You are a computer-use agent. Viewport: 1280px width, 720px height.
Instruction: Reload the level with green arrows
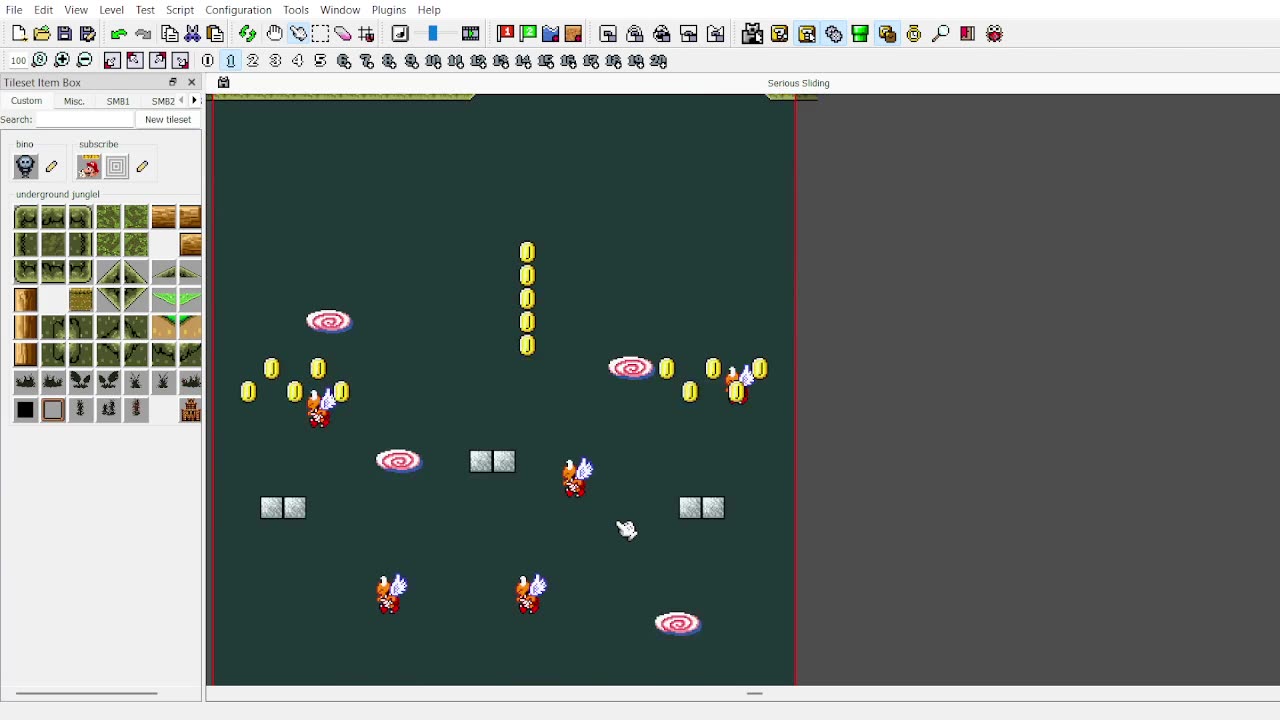pos(247,34)
